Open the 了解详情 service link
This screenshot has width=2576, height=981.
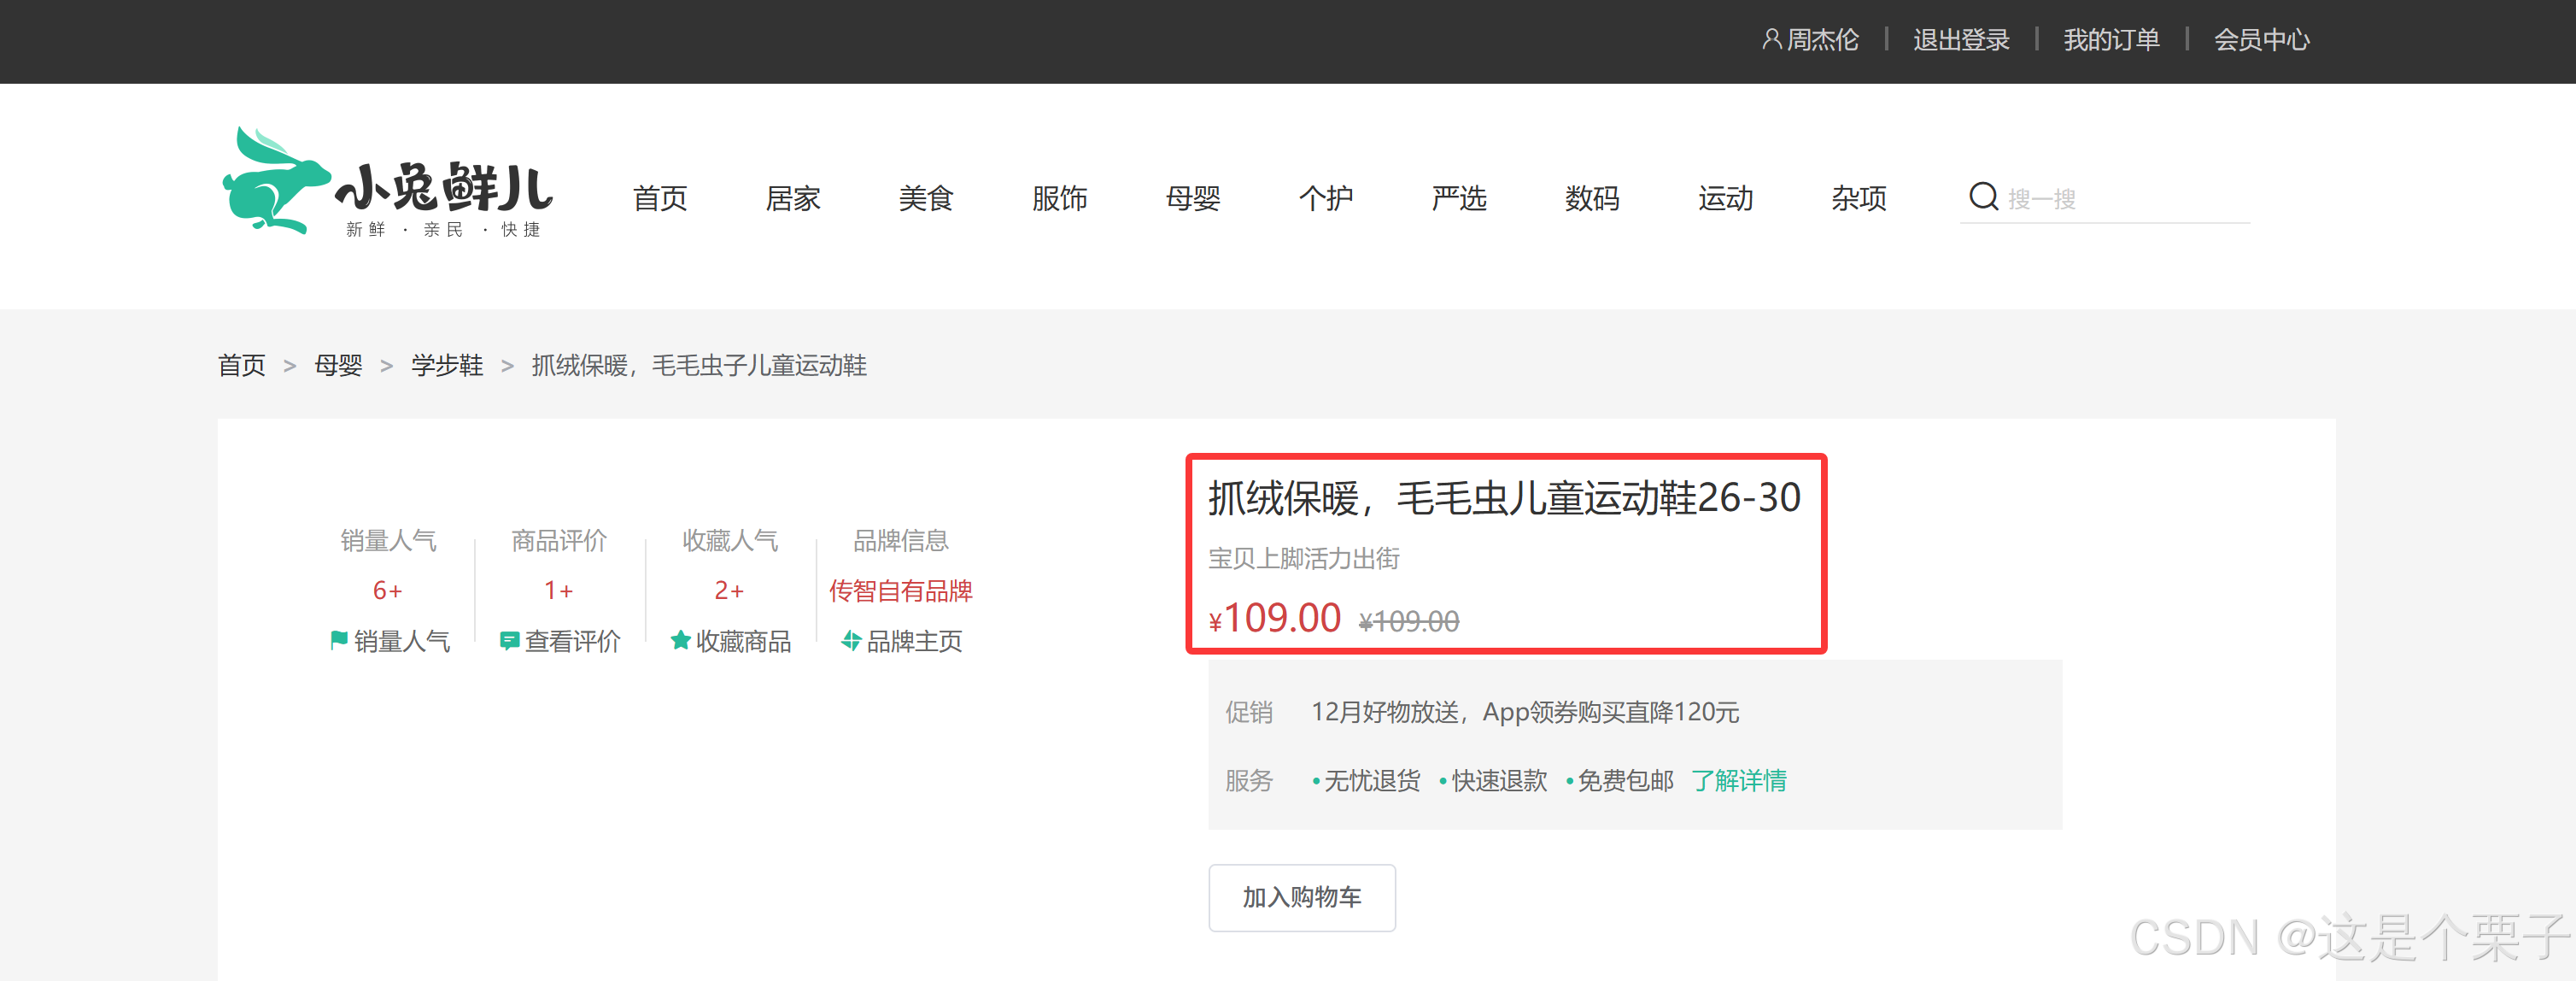[x=1738, y=780]
